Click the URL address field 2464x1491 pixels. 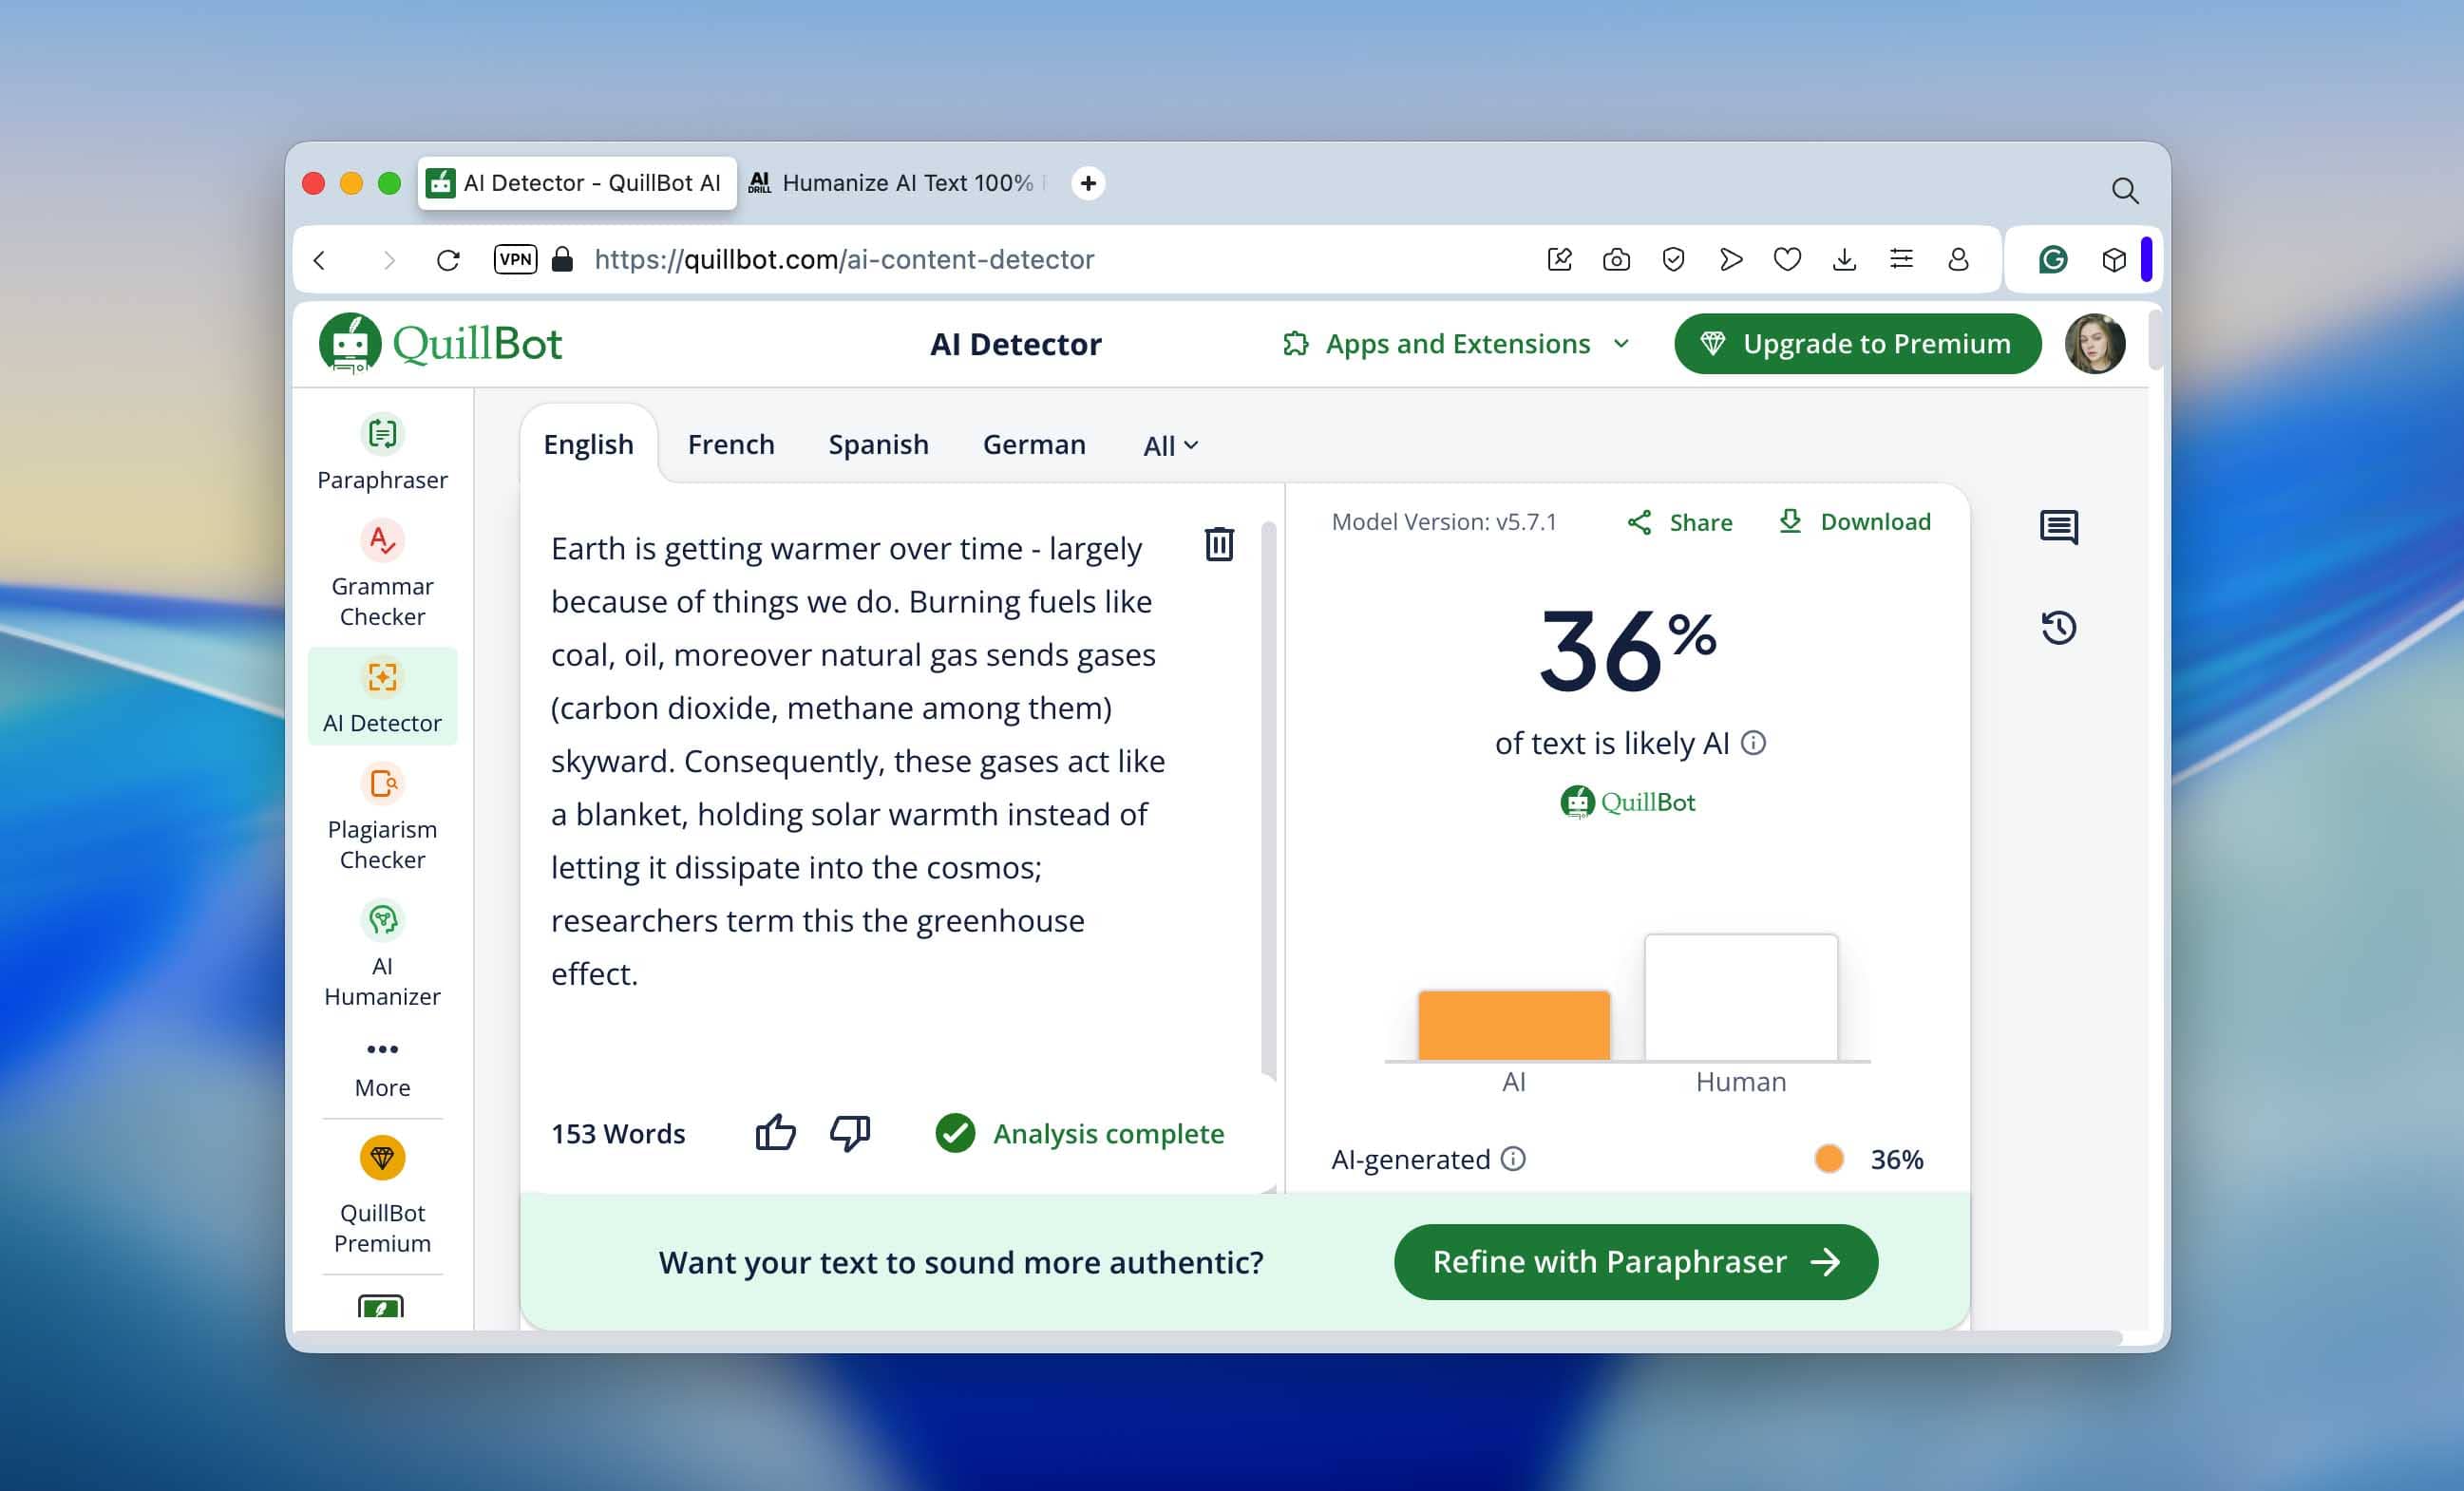(x=844, y=259)
